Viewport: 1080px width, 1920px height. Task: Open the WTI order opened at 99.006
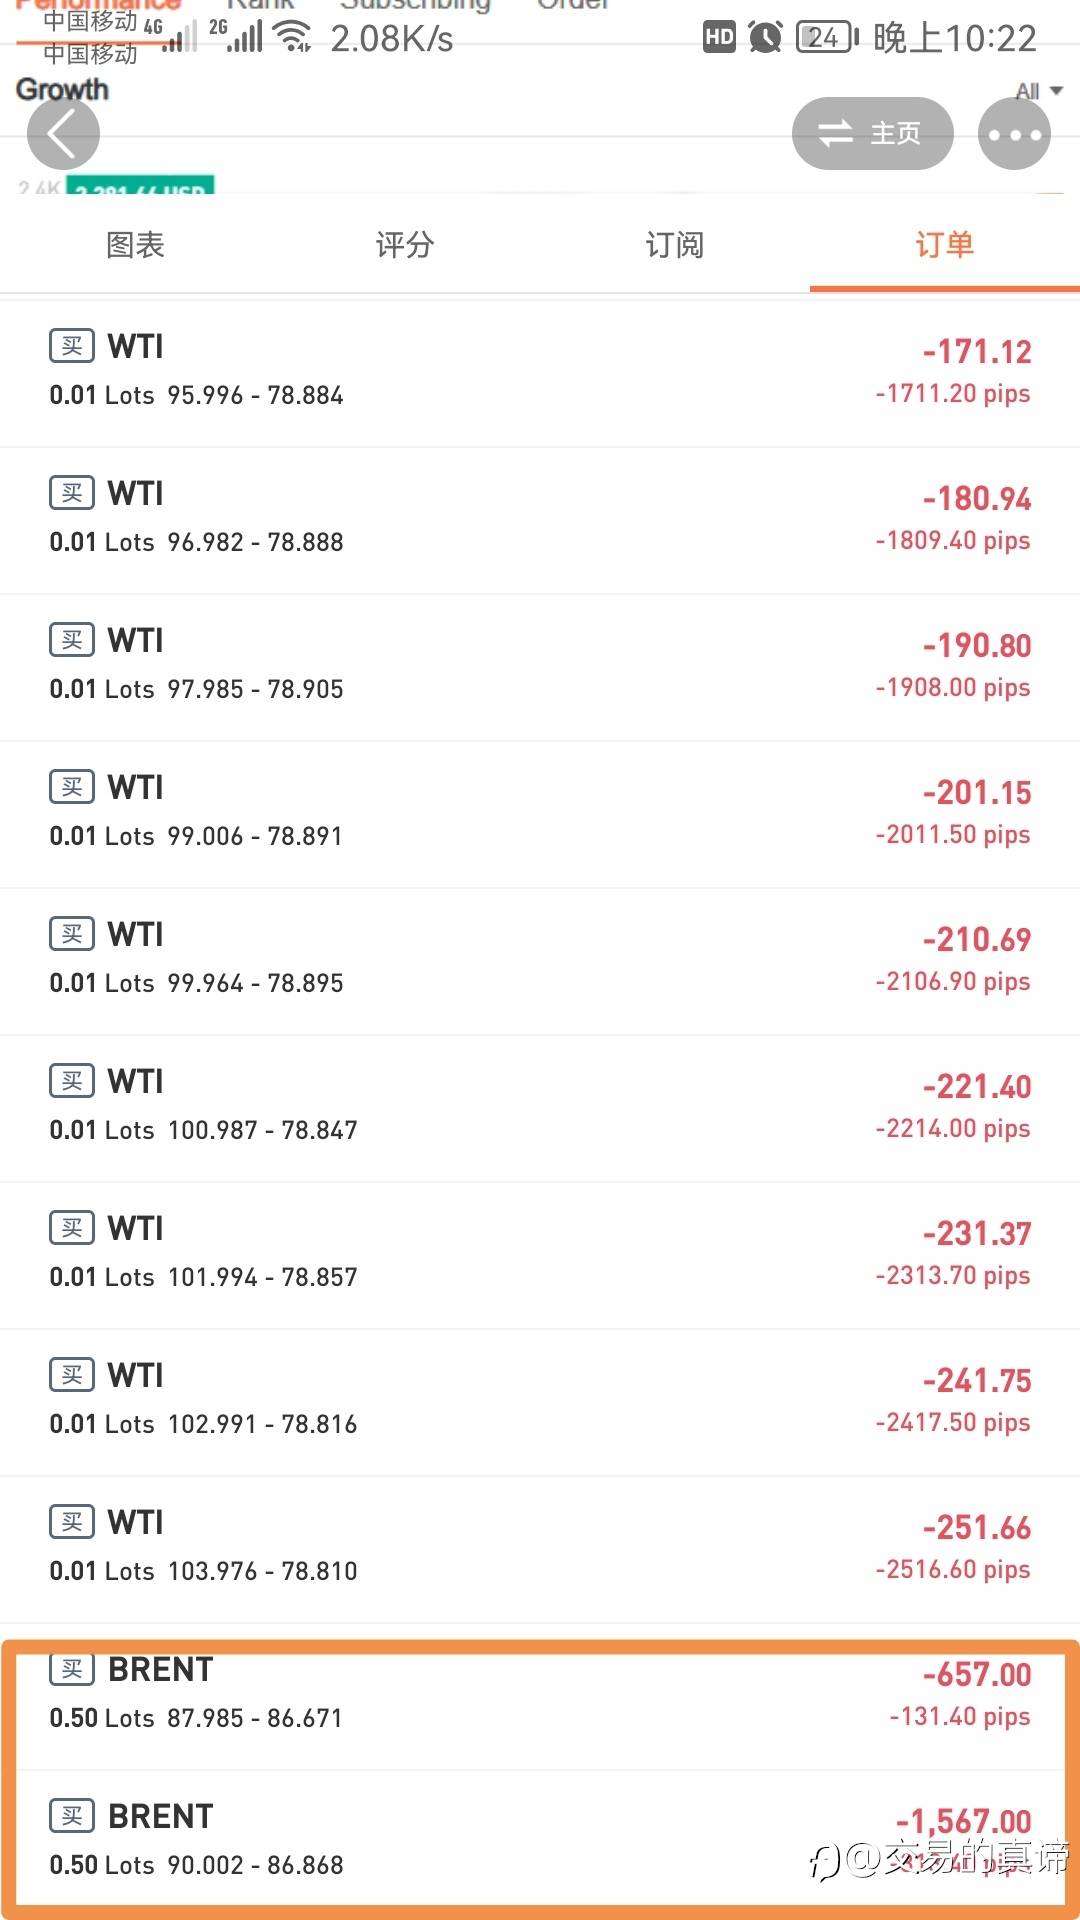[x=540, y=814]
